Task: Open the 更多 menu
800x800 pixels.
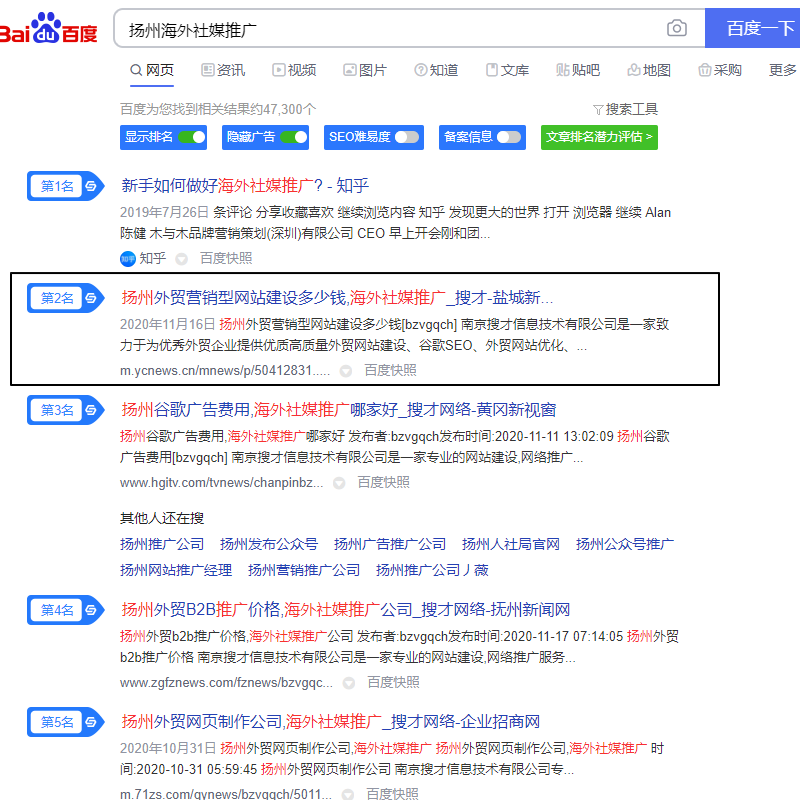Action: 783,70
